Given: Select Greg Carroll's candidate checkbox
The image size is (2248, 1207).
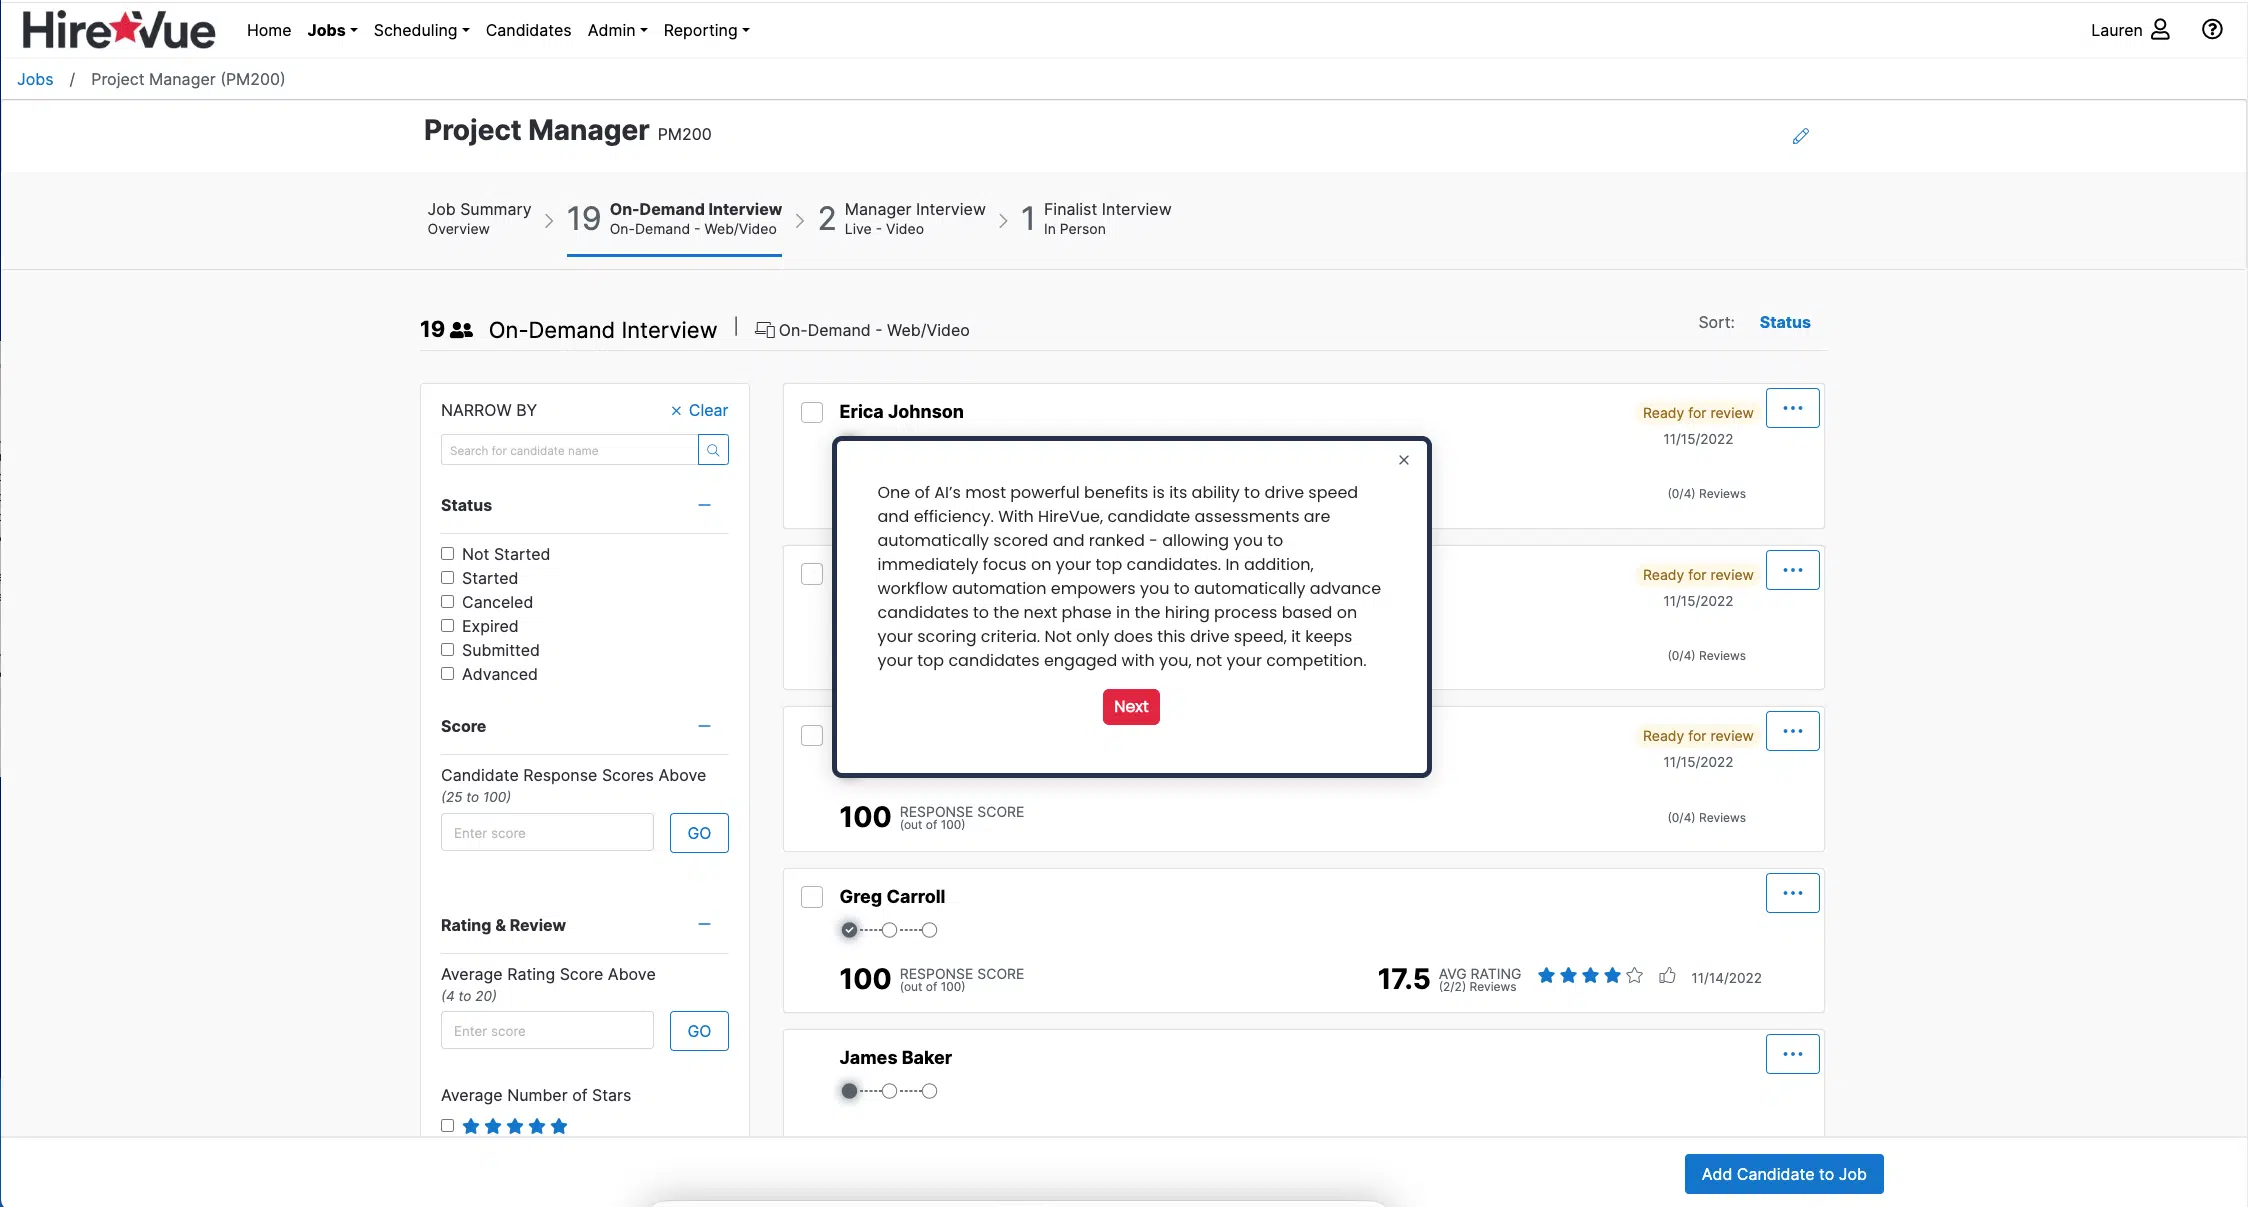Looking at the screenshot, I should pos(812,897).
